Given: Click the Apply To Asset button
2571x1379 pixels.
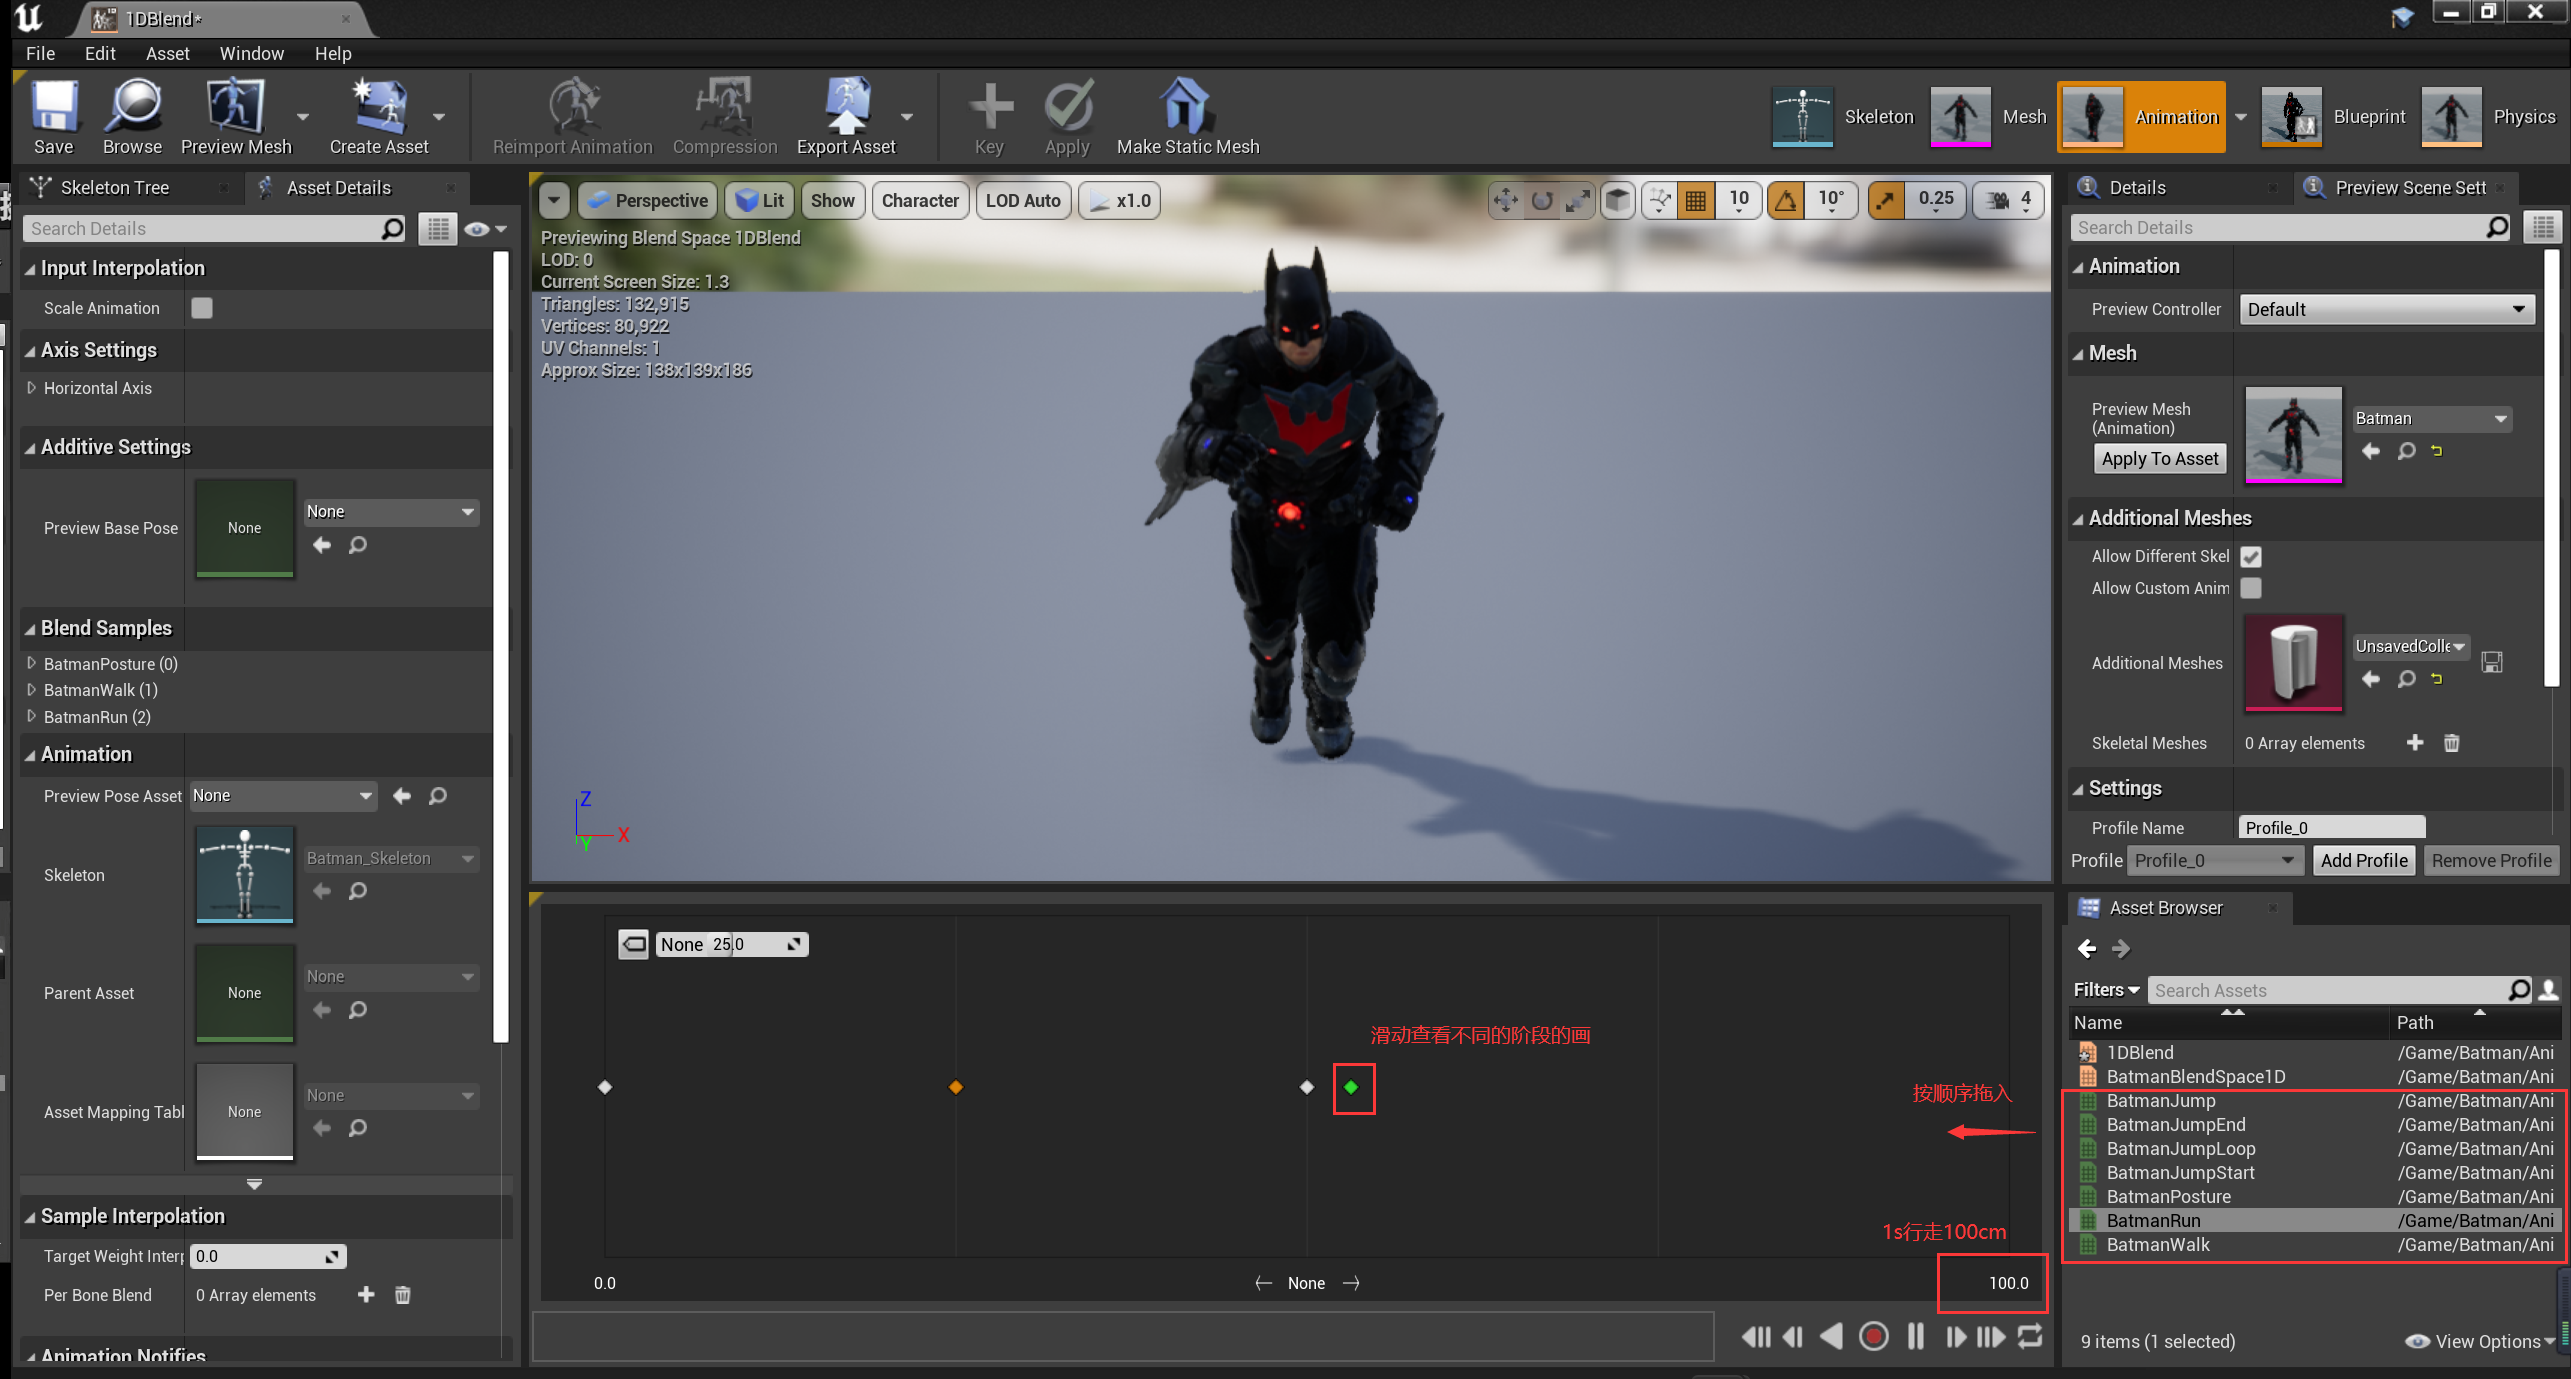Looking at the screenshot, I should (x=2159, y=459).
